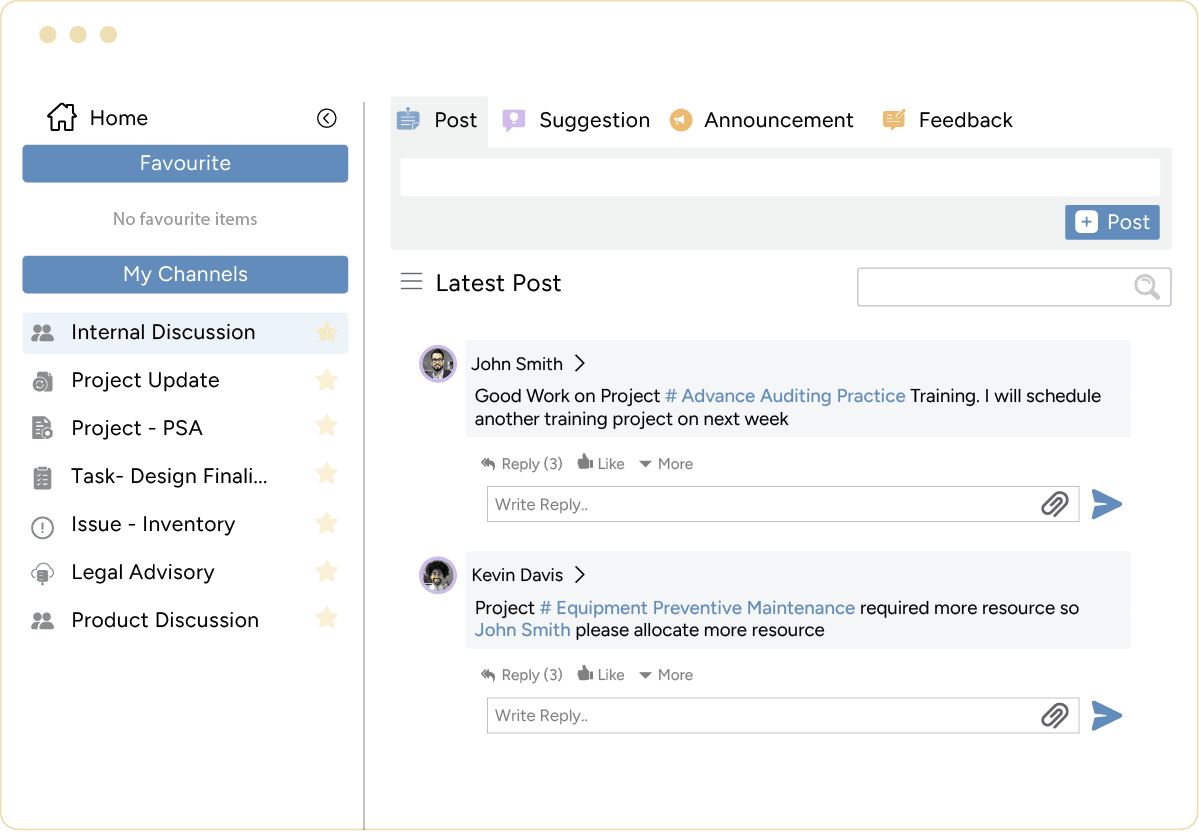Favorite the Project - PSA channel
The image size is (1199, 837).
tap(326, 426)
